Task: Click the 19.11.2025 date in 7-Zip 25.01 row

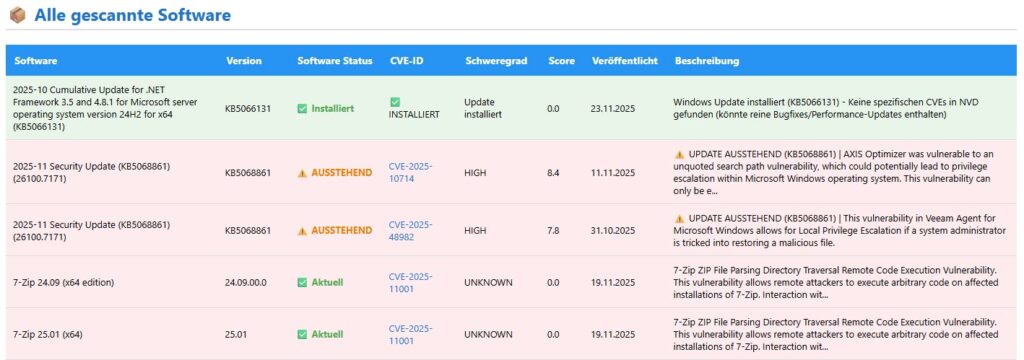Action: (x=613, y=334)
